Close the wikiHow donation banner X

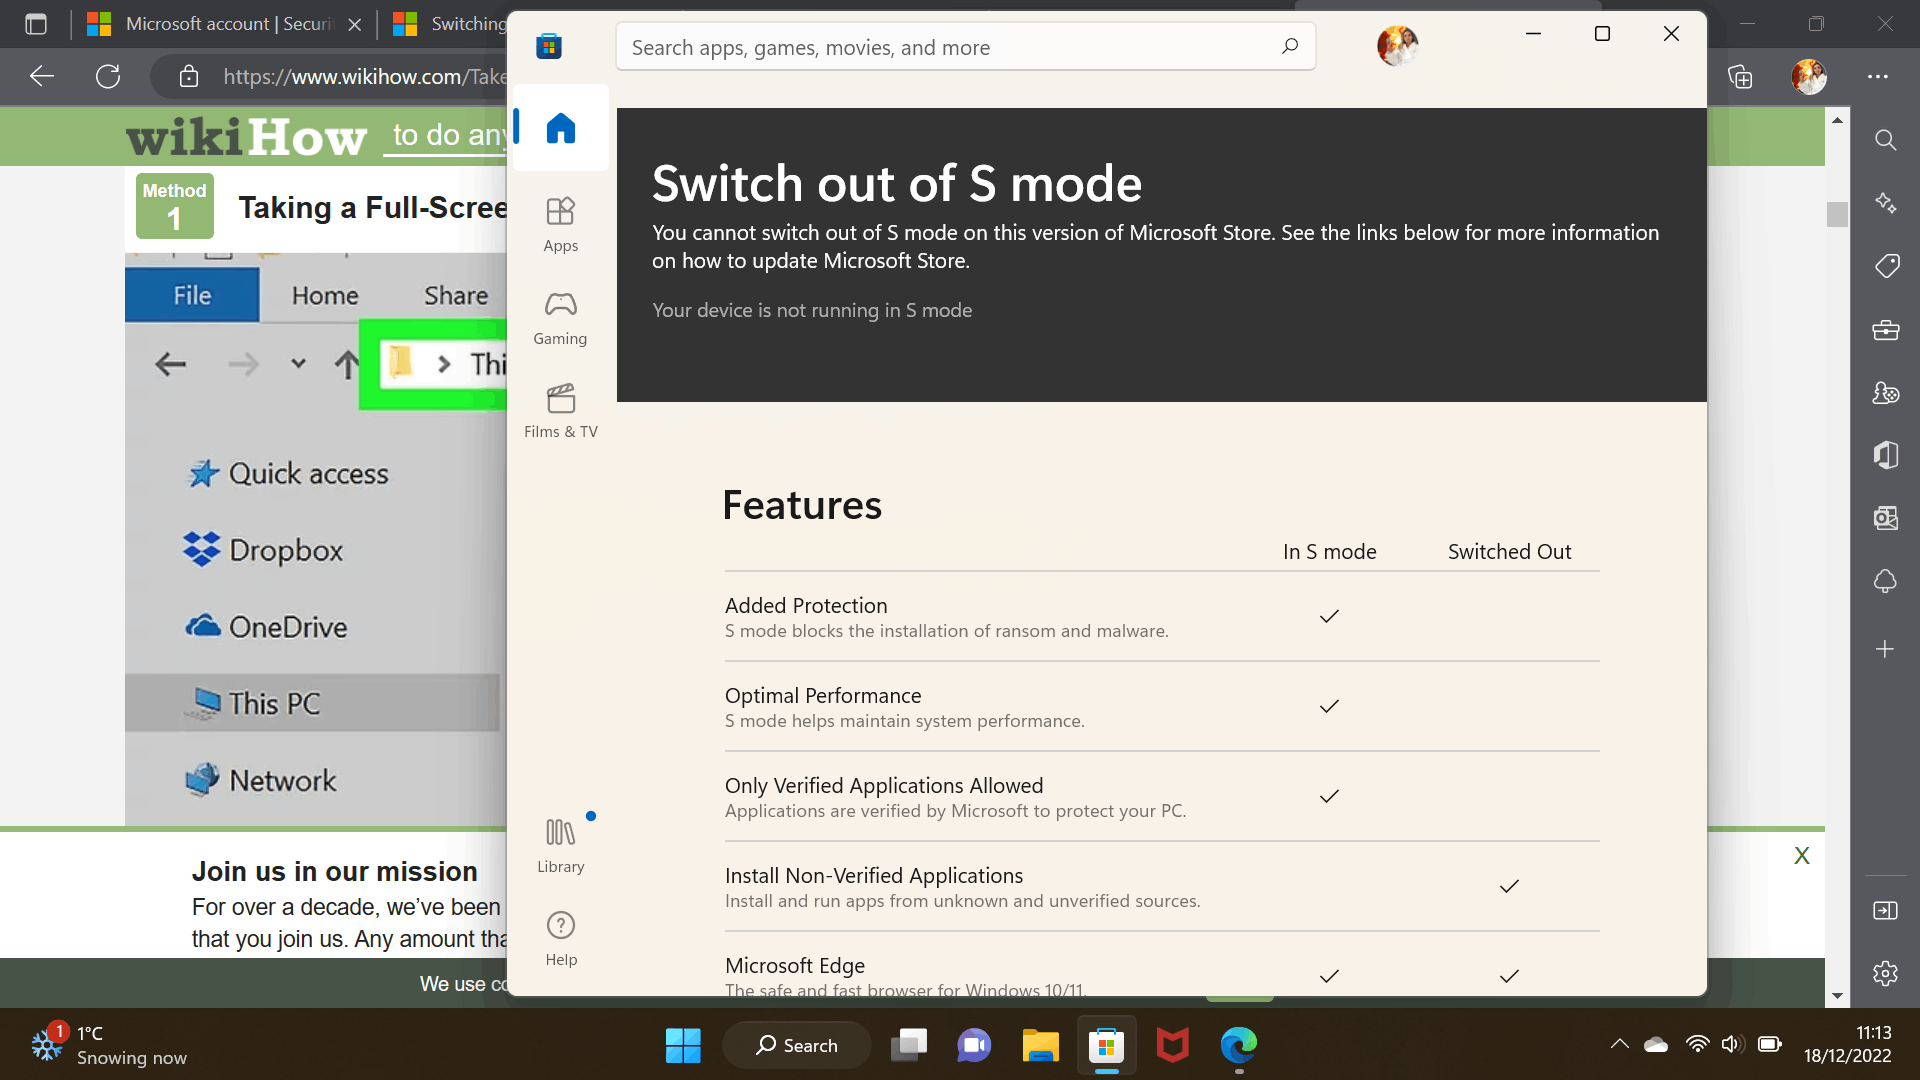click(x=1801, y=855)
